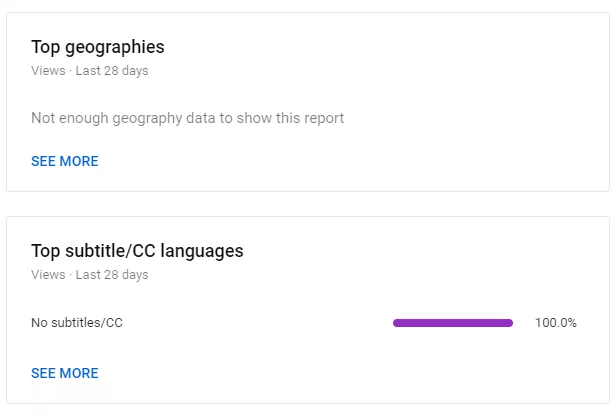Click "Views" label in subtitle/CC languages card
Image resolution: width=615 pixels, height=418 pixels.
click(x=47, y=275)
